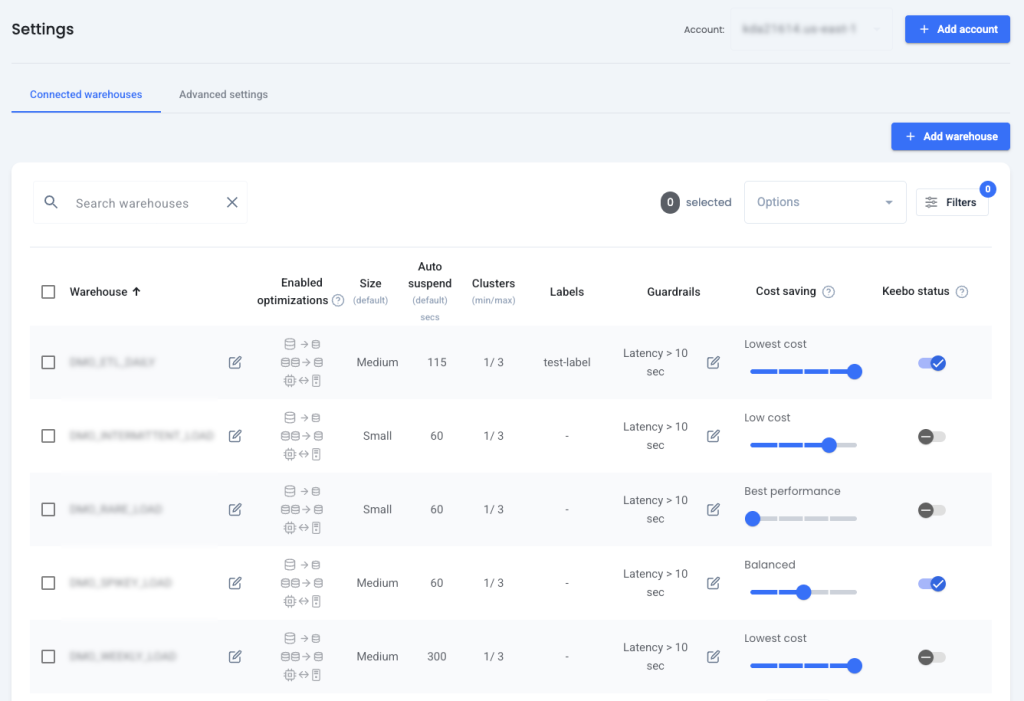
Task: Click the Add warehouse button
Action: tap(950, 137)
